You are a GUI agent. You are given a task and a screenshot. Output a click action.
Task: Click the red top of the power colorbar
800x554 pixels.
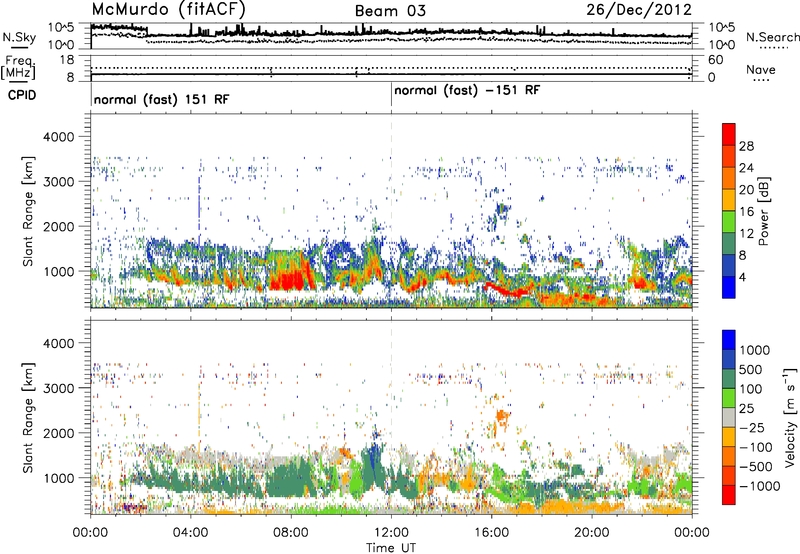click(x=729, y=134)
